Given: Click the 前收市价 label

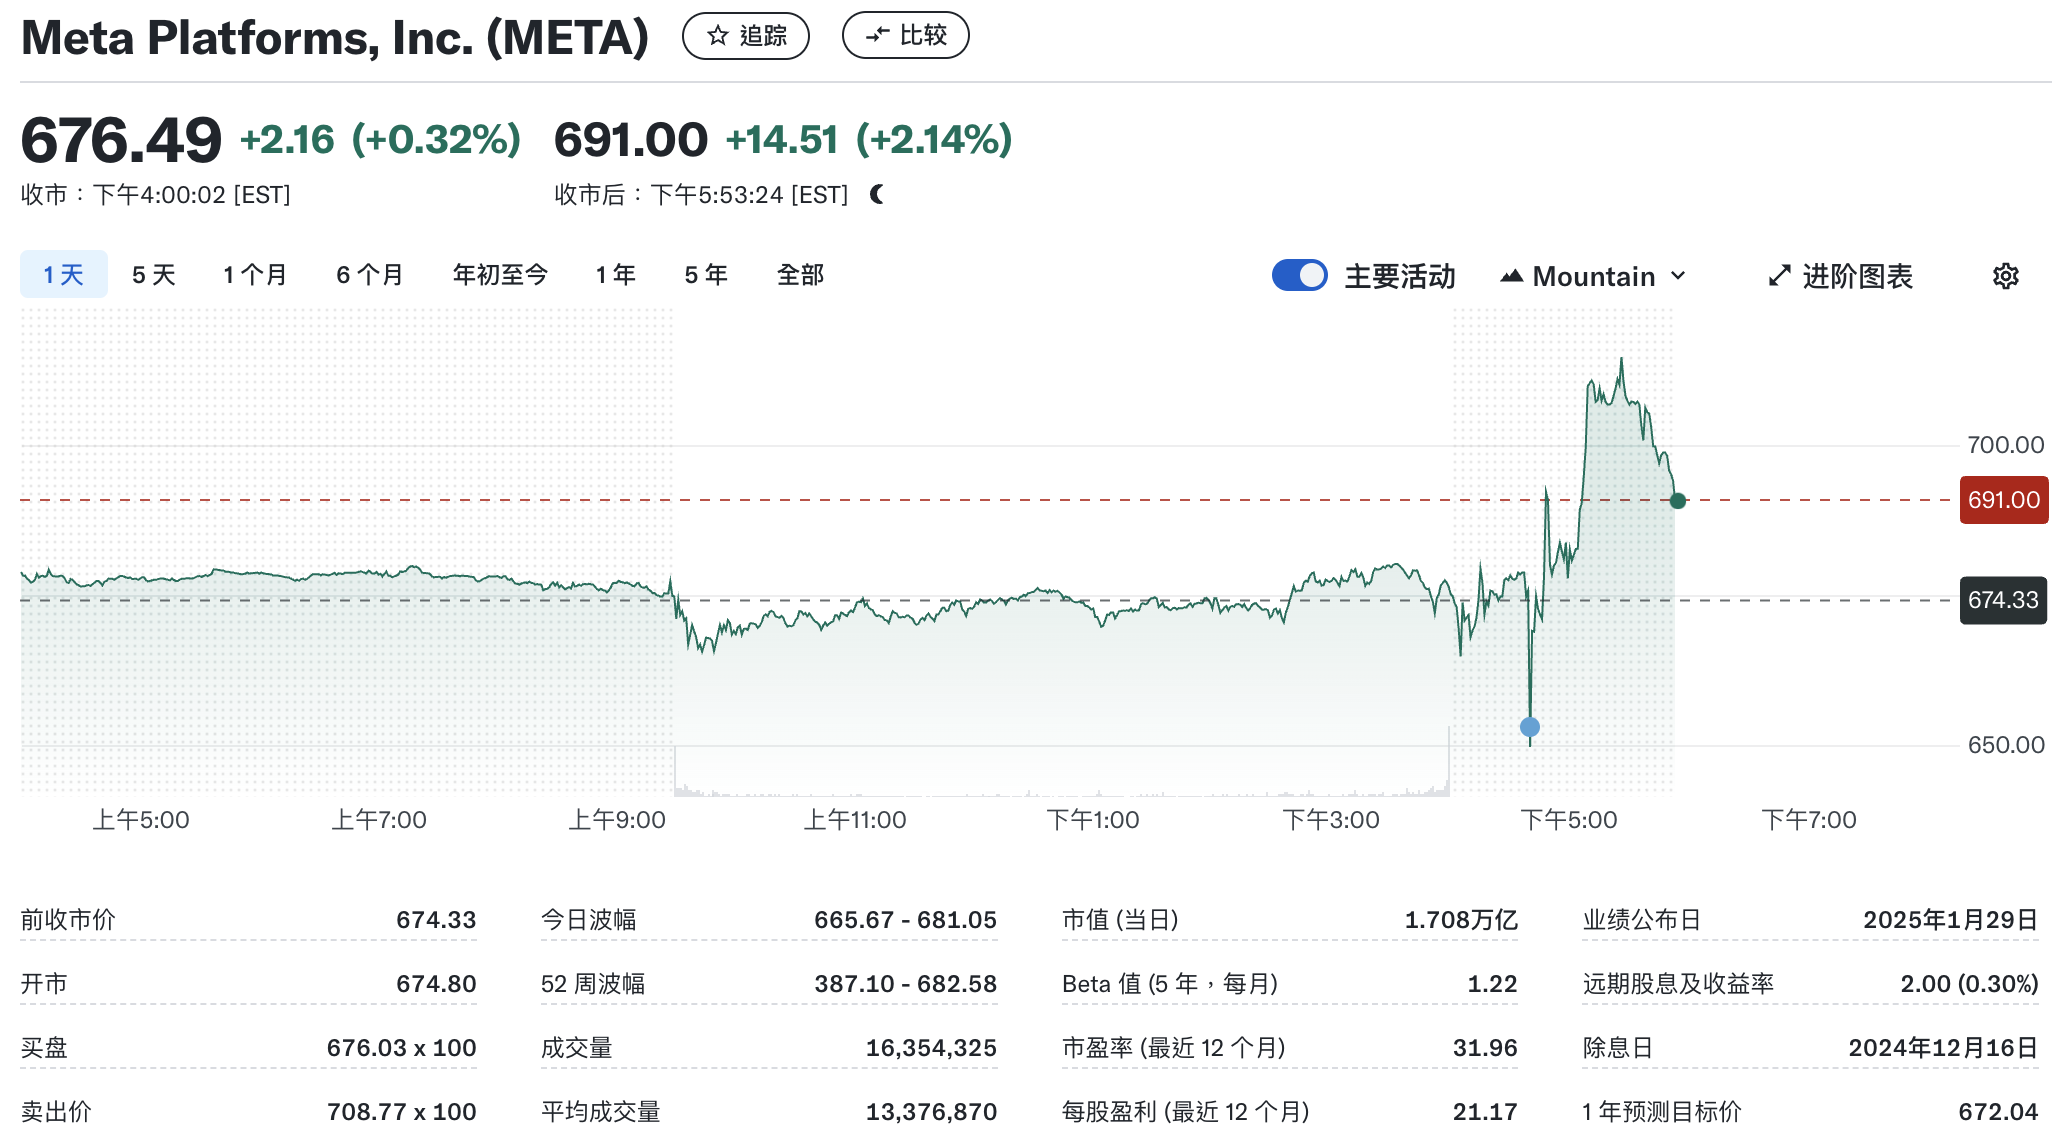Looking at the screenshot, I should pyautogui.click(x=68, y=920).
